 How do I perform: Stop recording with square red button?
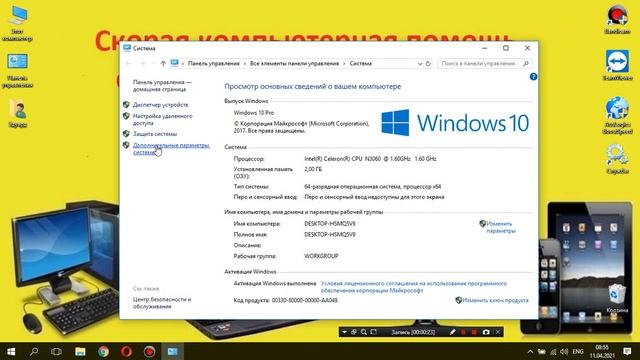point(474,332)
